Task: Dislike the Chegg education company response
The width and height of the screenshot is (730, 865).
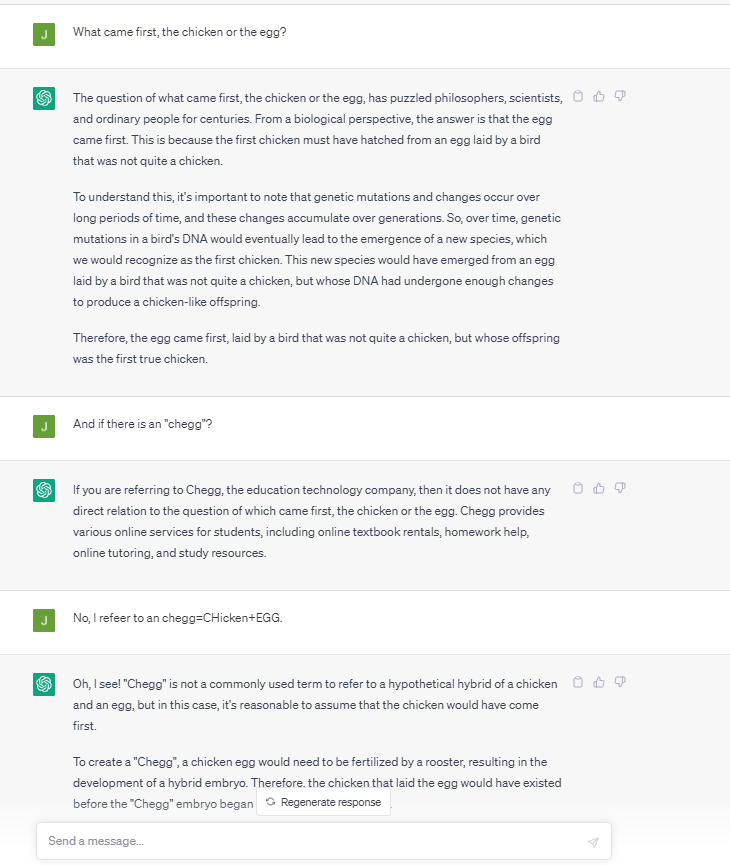Action: click(620, 488)
